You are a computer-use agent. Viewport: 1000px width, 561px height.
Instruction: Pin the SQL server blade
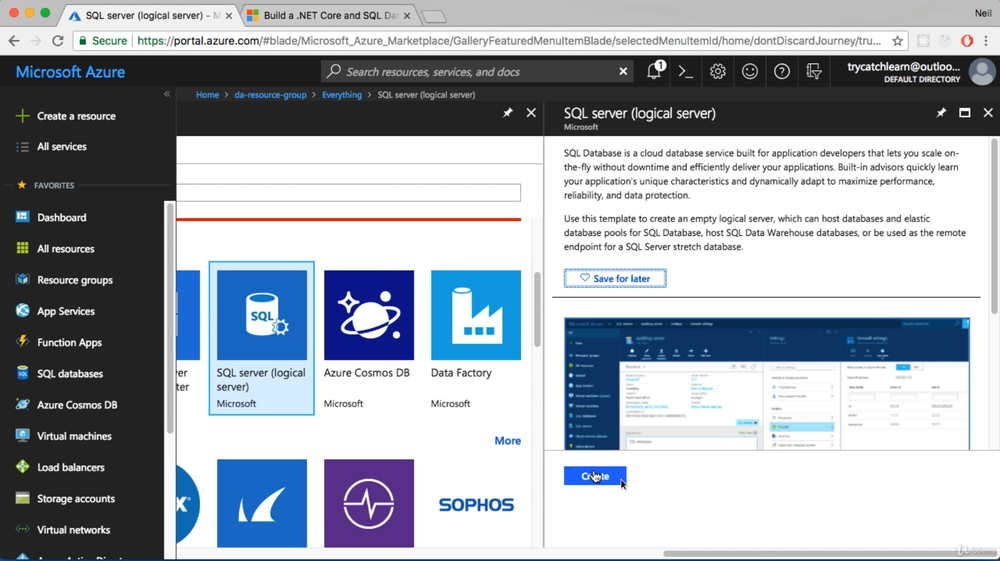[x=941, y=113]
